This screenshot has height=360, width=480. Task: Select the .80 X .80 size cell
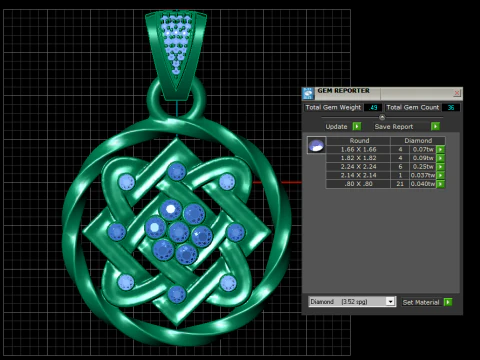click(x=358, y=184)
